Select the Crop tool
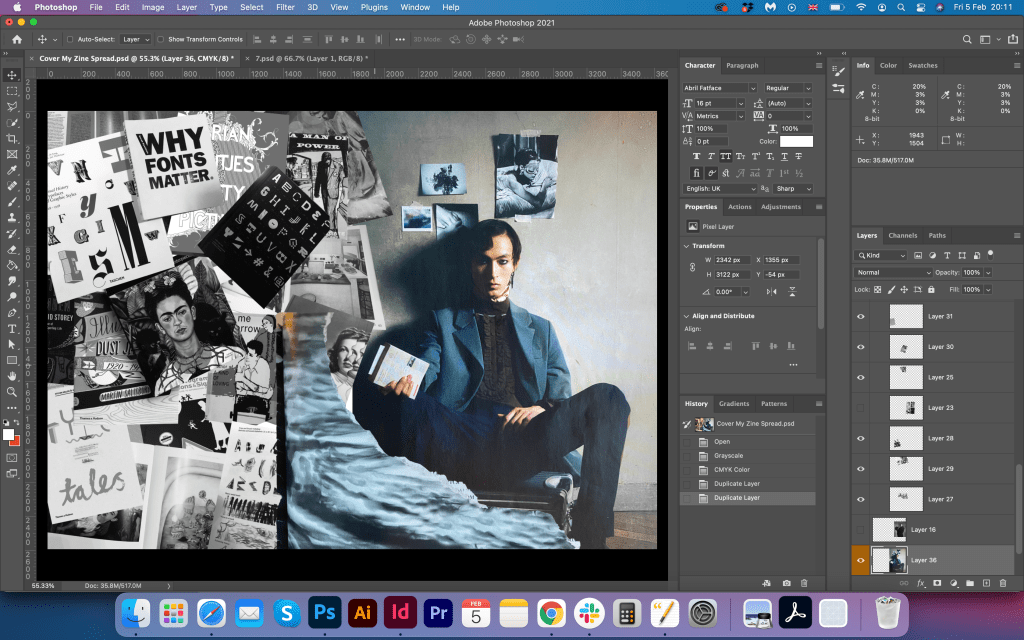Image resolution: width=1024 pixels, height=640 pixels. (x=12, y=138)
